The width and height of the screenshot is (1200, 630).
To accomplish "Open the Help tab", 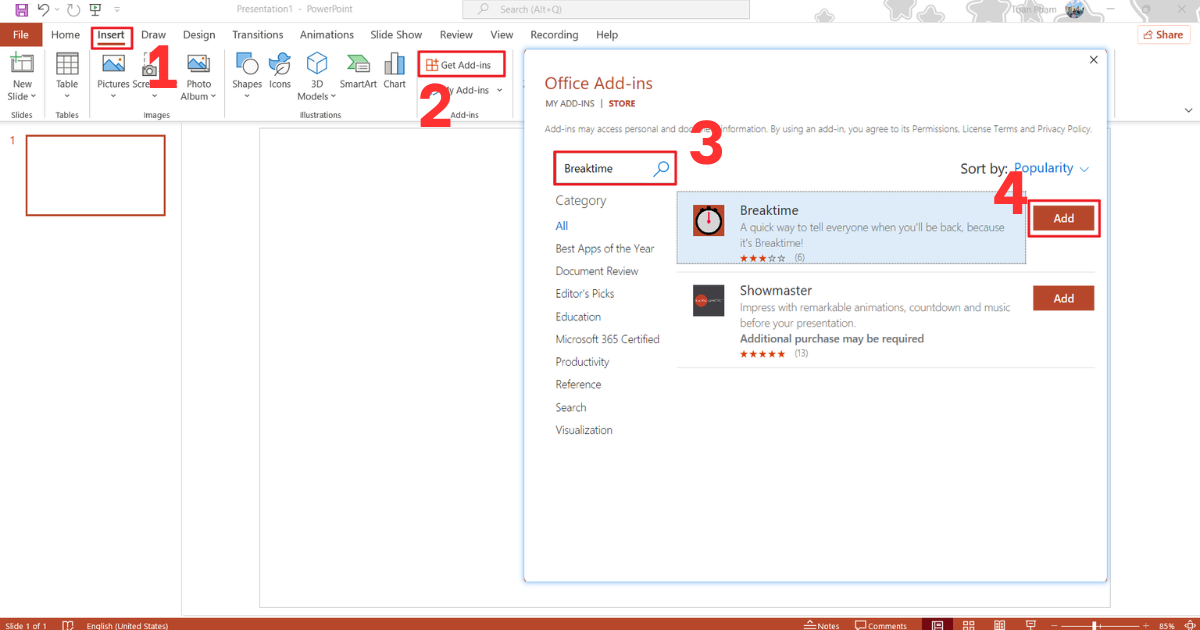I will 607,35.
